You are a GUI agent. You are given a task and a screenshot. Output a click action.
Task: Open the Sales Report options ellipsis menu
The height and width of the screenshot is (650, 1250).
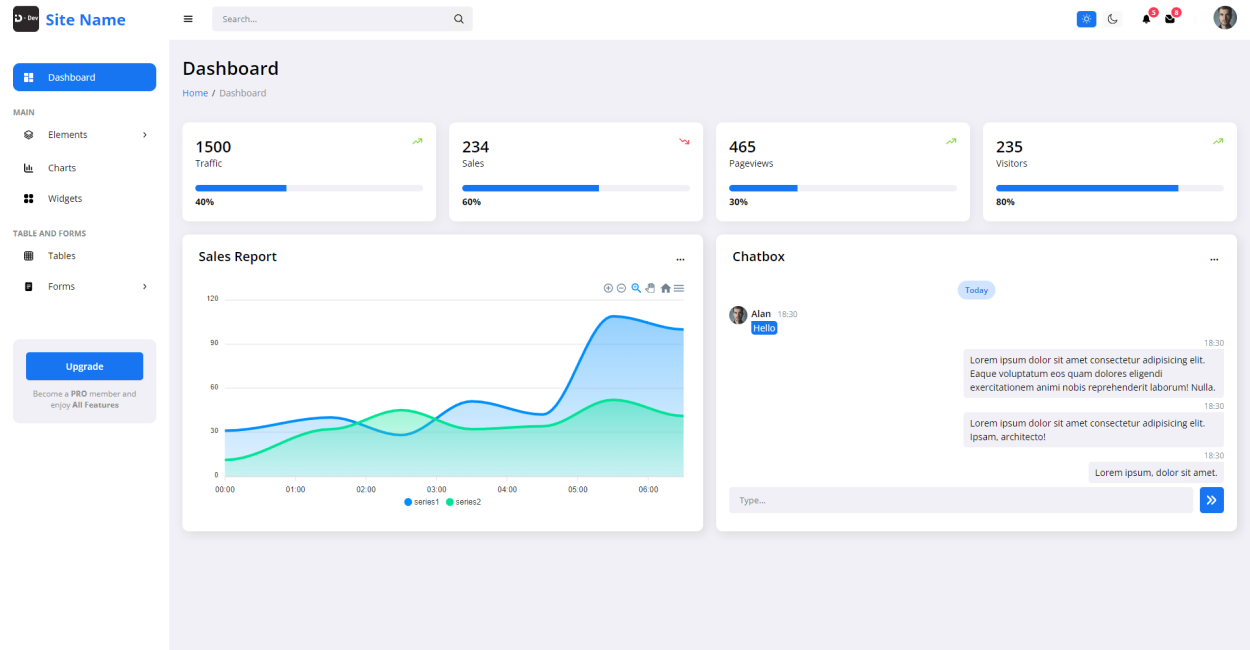point(680,258)
